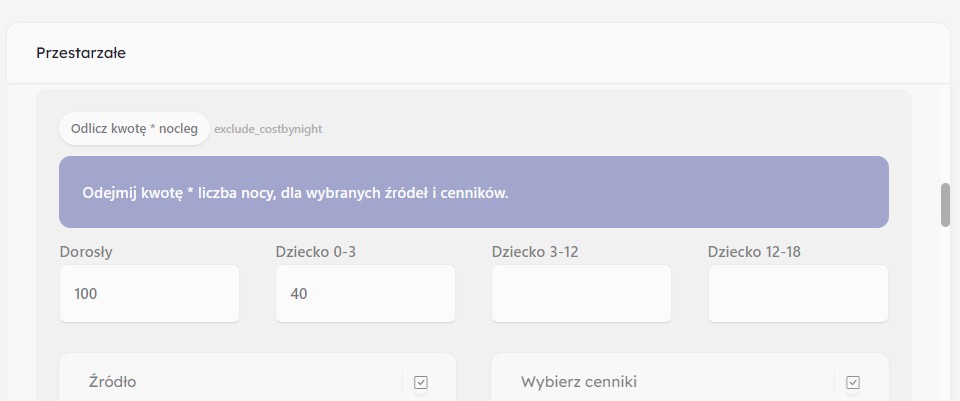
Task: Click the select-all icon in Wybierz cenniki panel
Action: pyautogui.click(x=853, y=382)
